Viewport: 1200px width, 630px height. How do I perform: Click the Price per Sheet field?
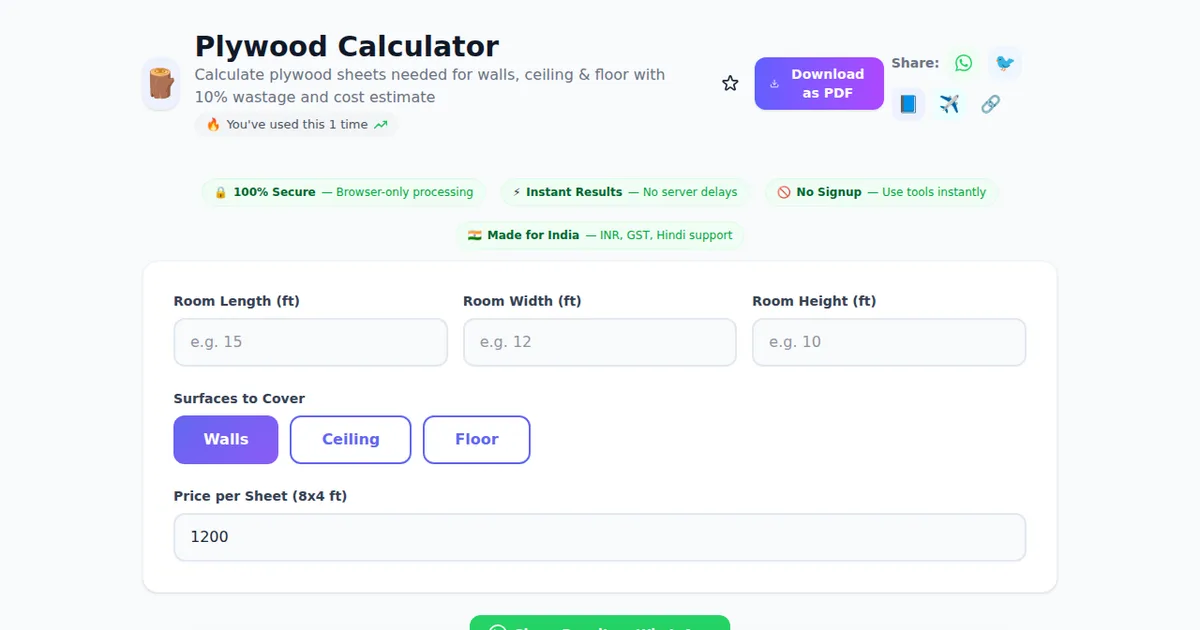[599, 537]
